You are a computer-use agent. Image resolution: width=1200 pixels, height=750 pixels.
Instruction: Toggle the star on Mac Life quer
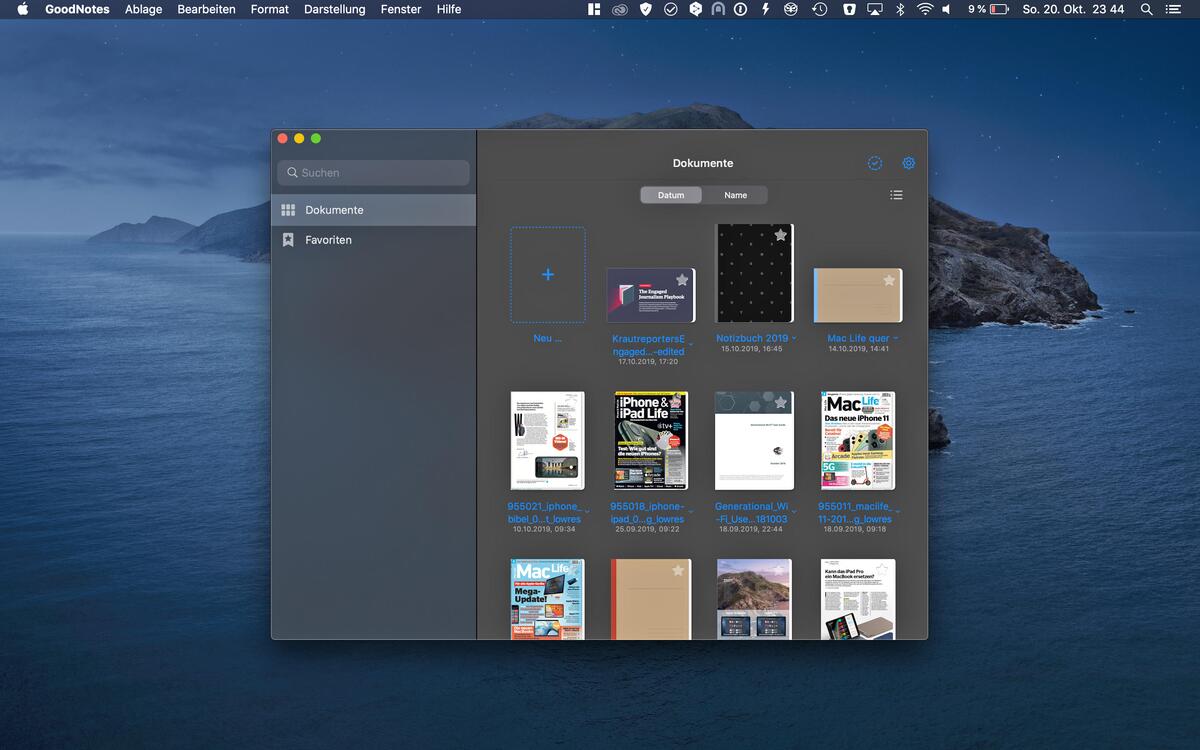coord(889,281)
